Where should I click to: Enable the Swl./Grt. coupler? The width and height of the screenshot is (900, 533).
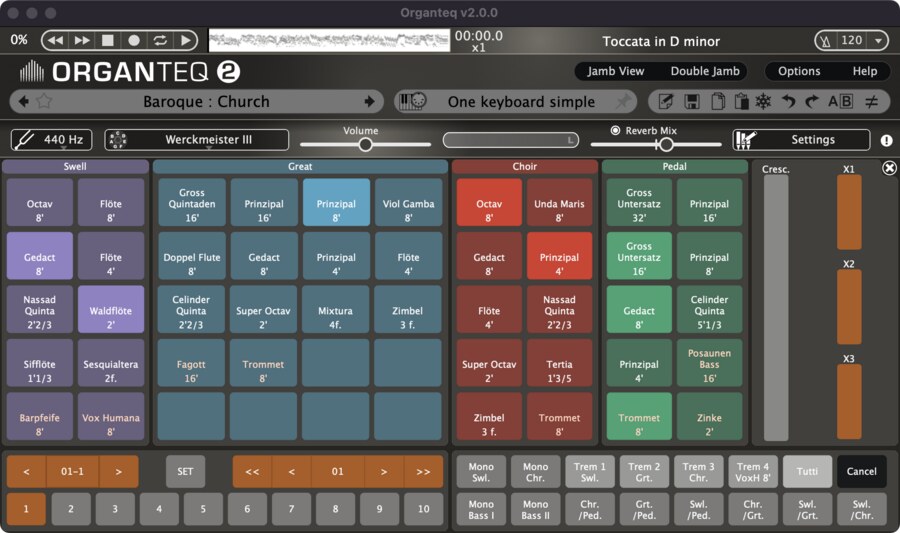pyautogui.click(x=807, y=509)
